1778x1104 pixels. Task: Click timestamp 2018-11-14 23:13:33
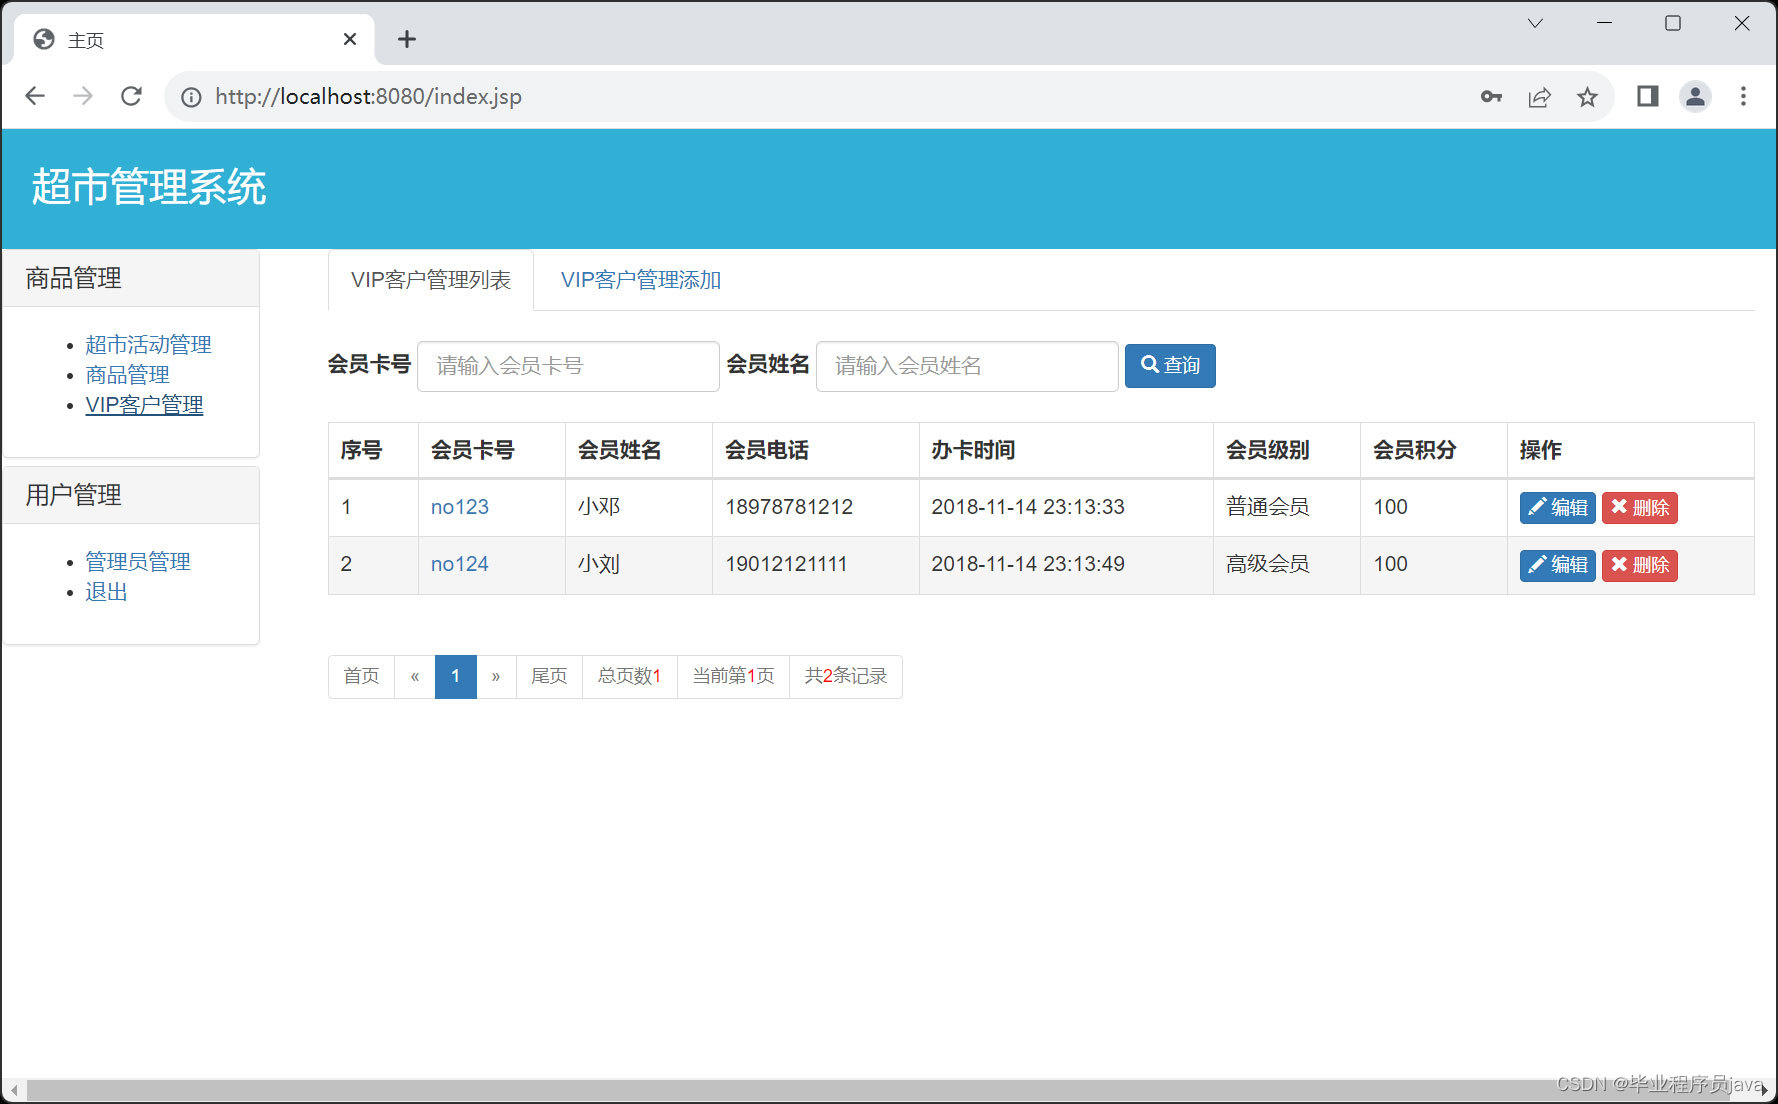1028,507
